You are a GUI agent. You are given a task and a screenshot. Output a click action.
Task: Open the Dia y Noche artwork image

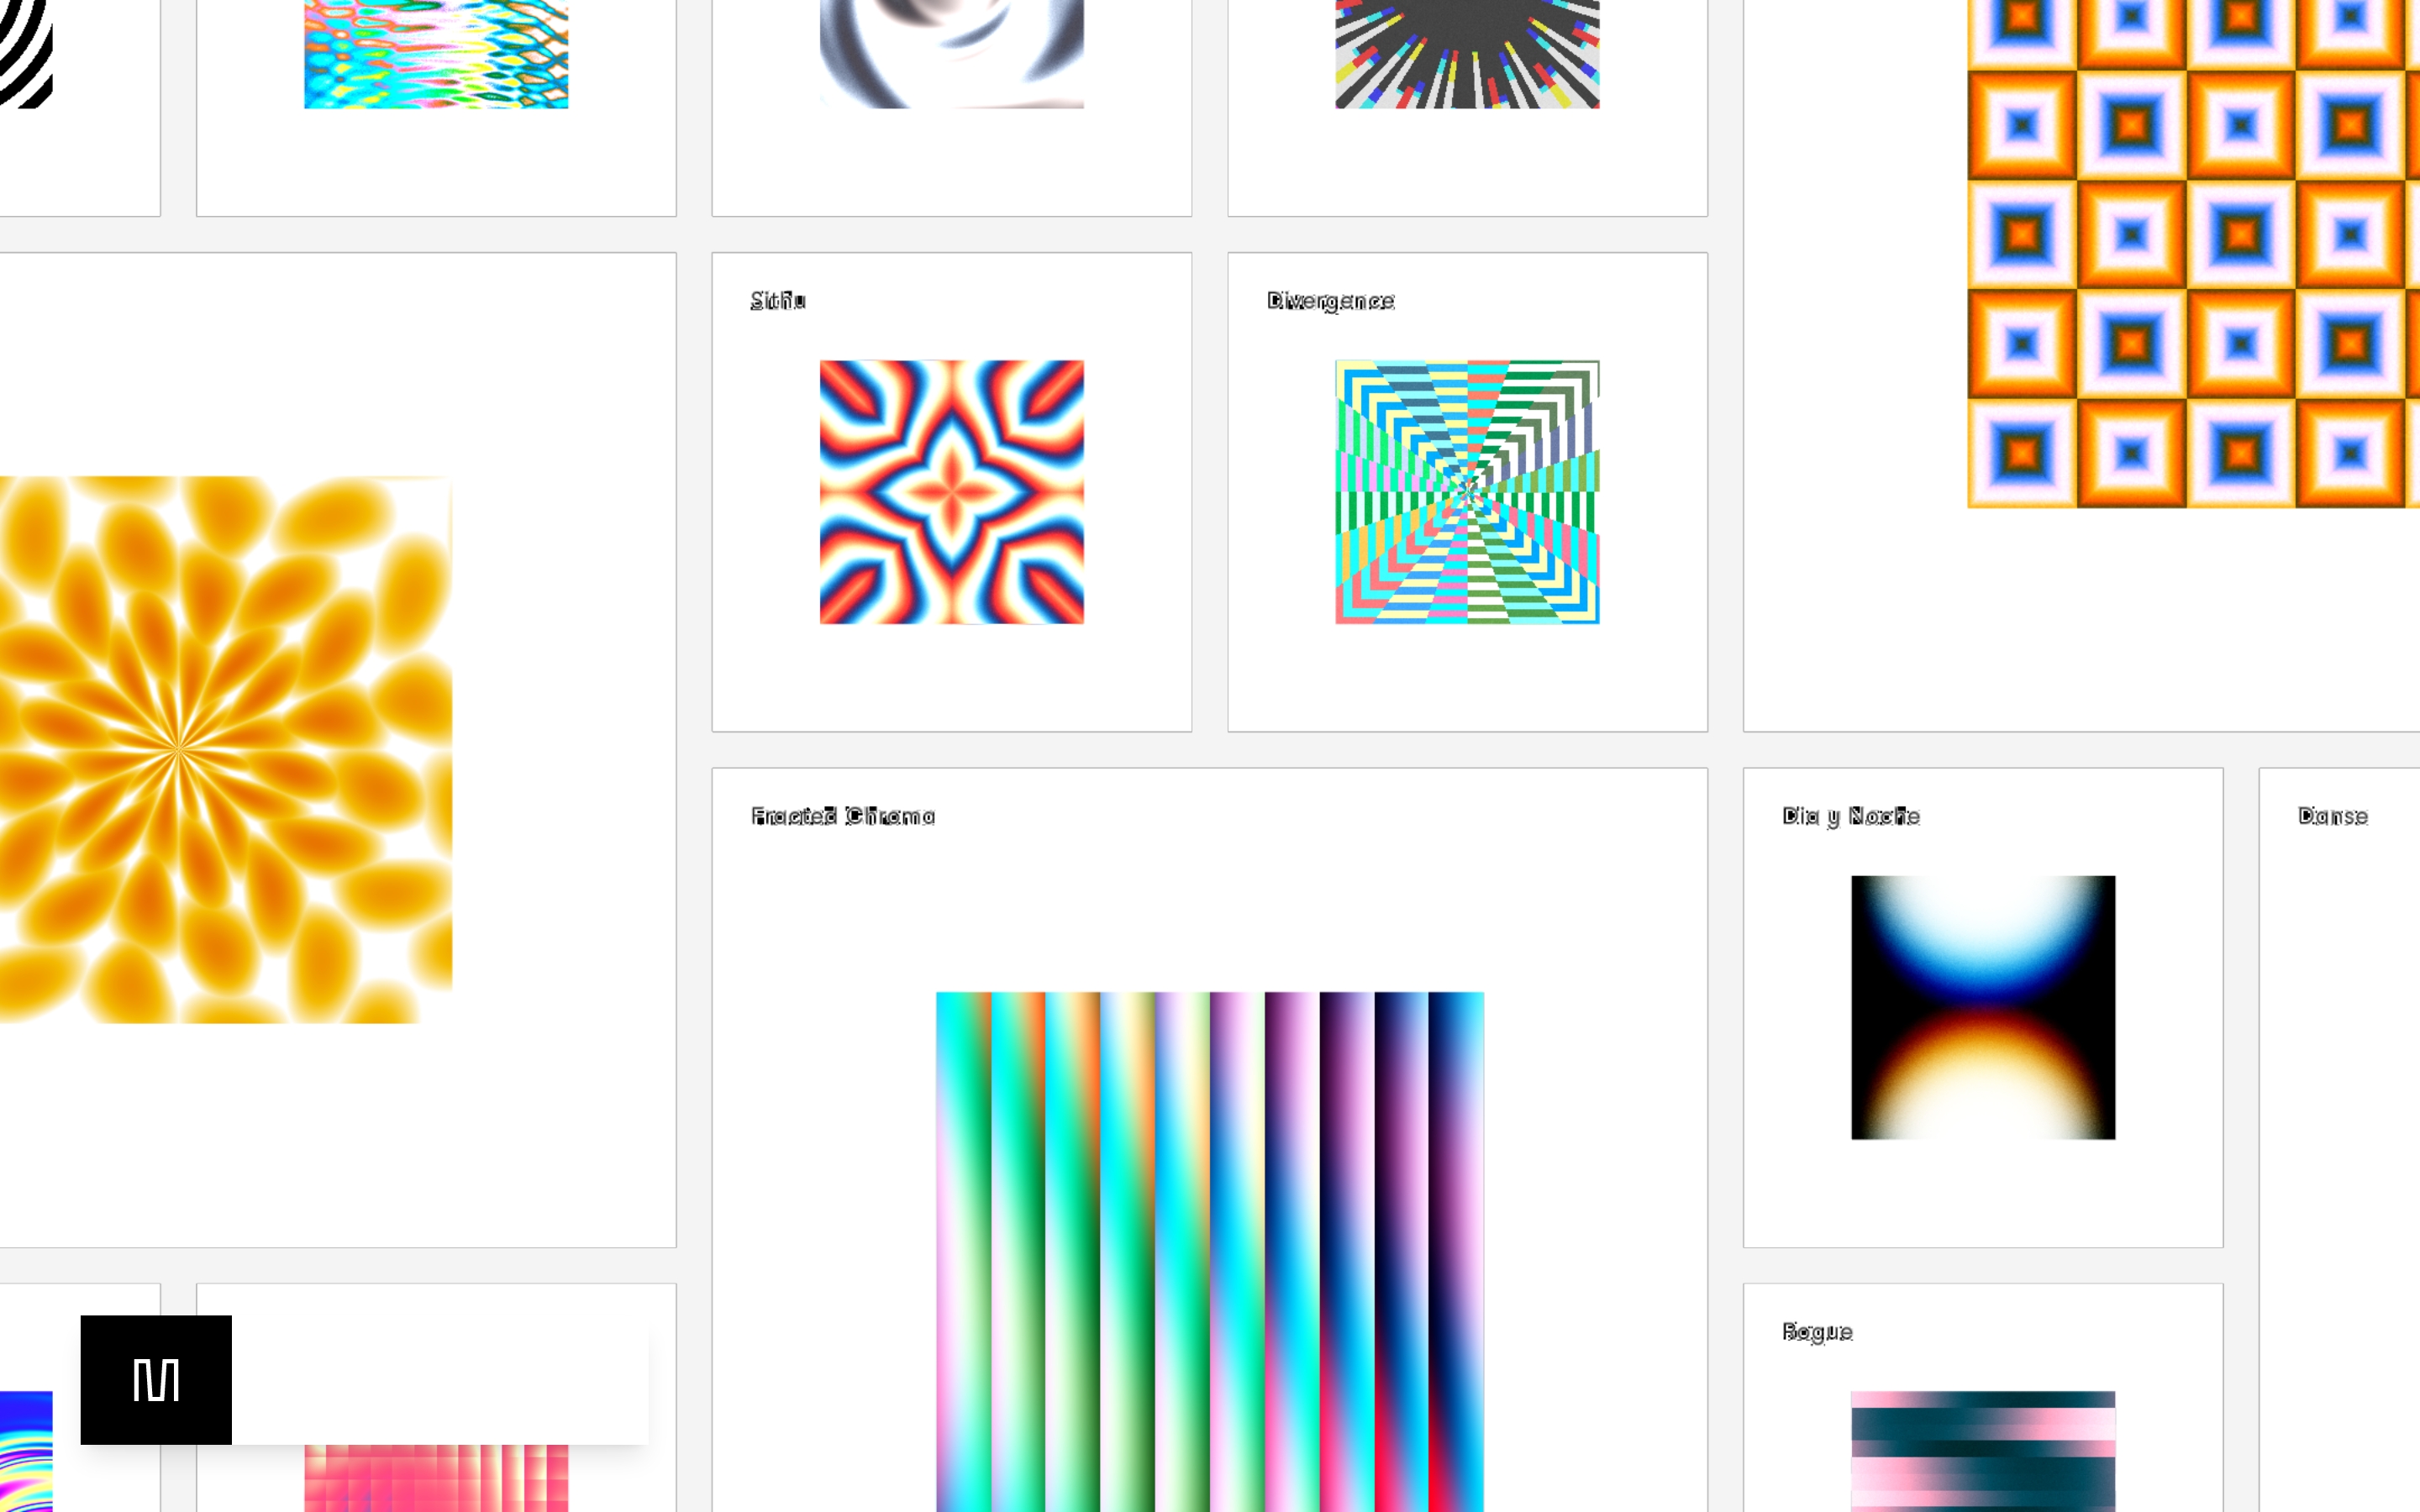click(x=1982, y=1007)
